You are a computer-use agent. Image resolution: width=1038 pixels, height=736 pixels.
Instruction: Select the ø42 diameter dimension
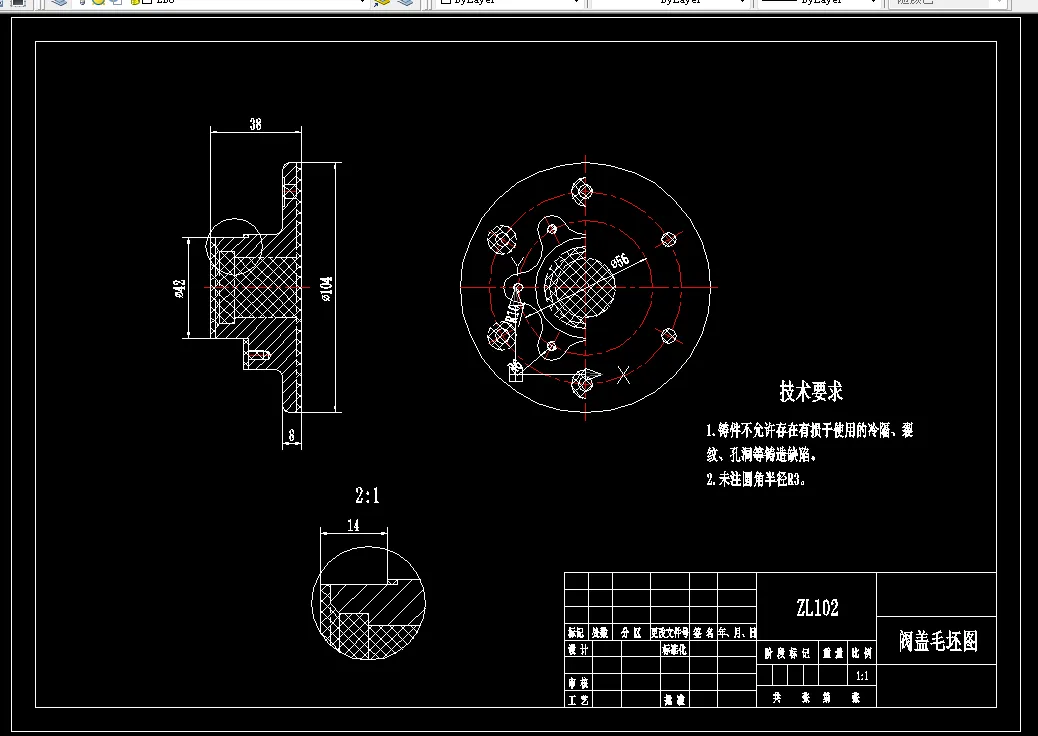point(179,288)
